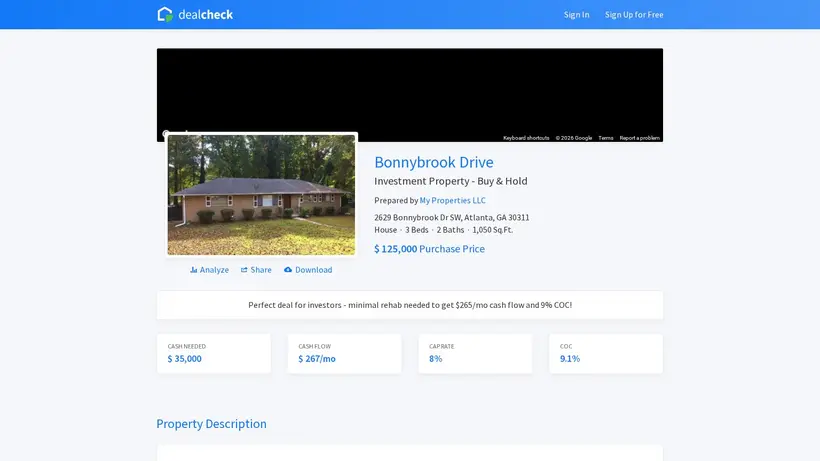Click the Share arrow icon
820x461 pixels.
click(244, 270)
